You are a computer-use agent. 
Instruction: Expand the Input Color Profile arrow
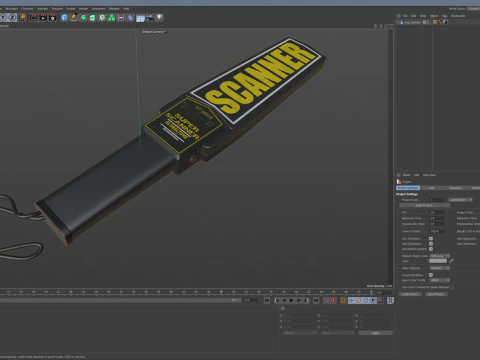[x=398, y=280]
